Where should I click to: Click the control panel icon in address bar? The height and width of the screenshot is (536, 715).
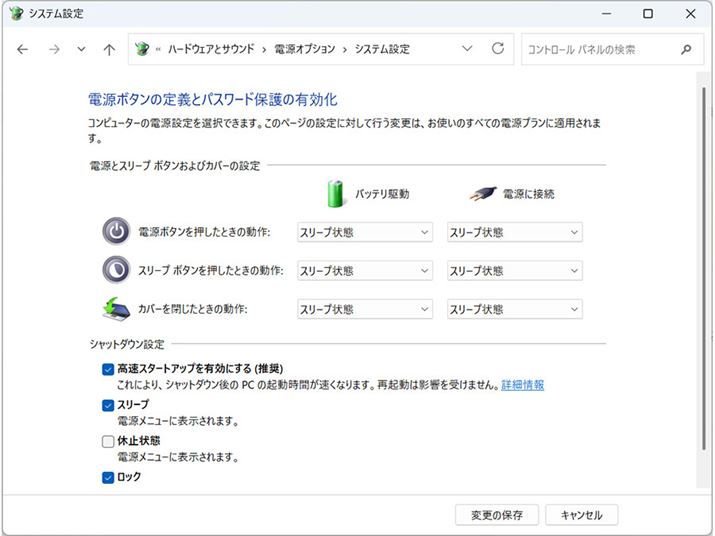(142, 49)
